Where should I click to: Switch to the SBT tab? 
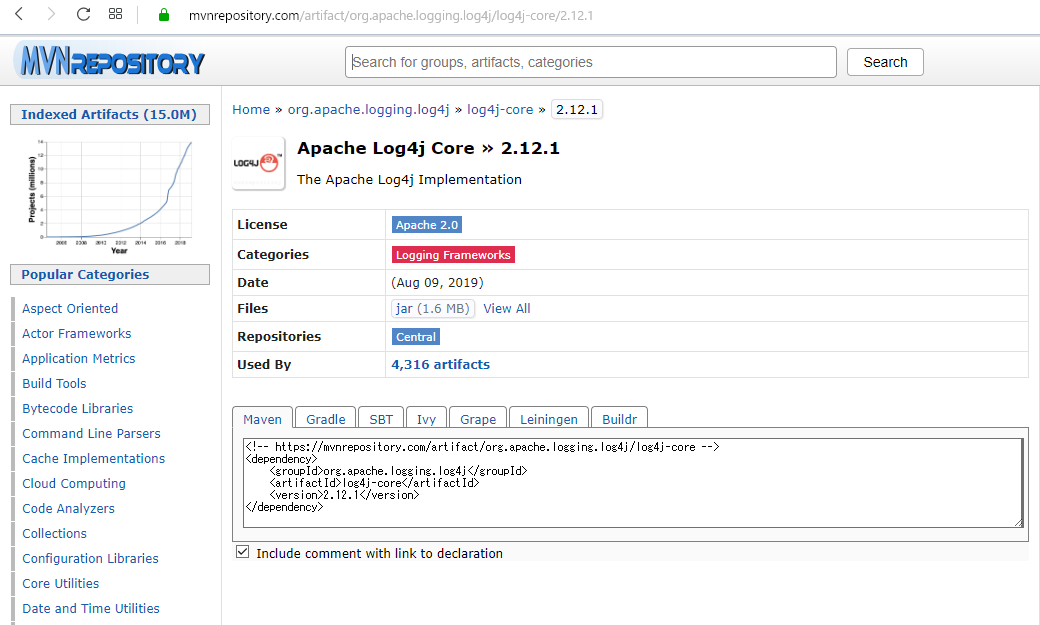pos(381,419)
